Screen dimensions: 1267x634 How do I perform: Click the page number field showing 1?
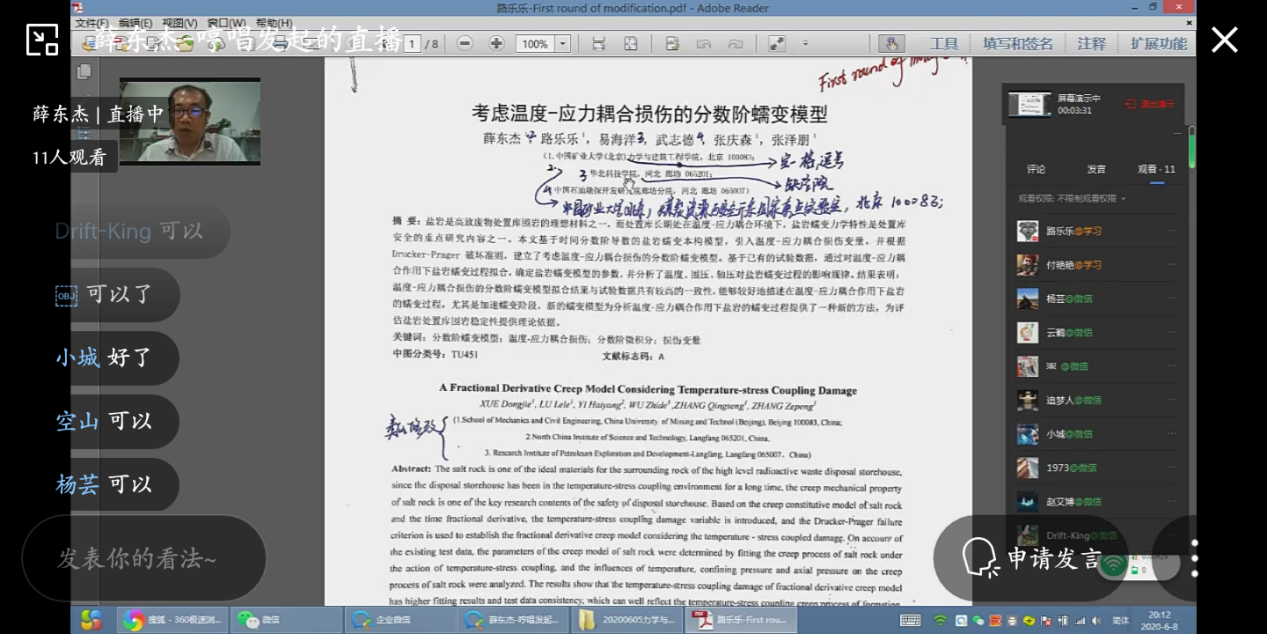tap(413, 44)
